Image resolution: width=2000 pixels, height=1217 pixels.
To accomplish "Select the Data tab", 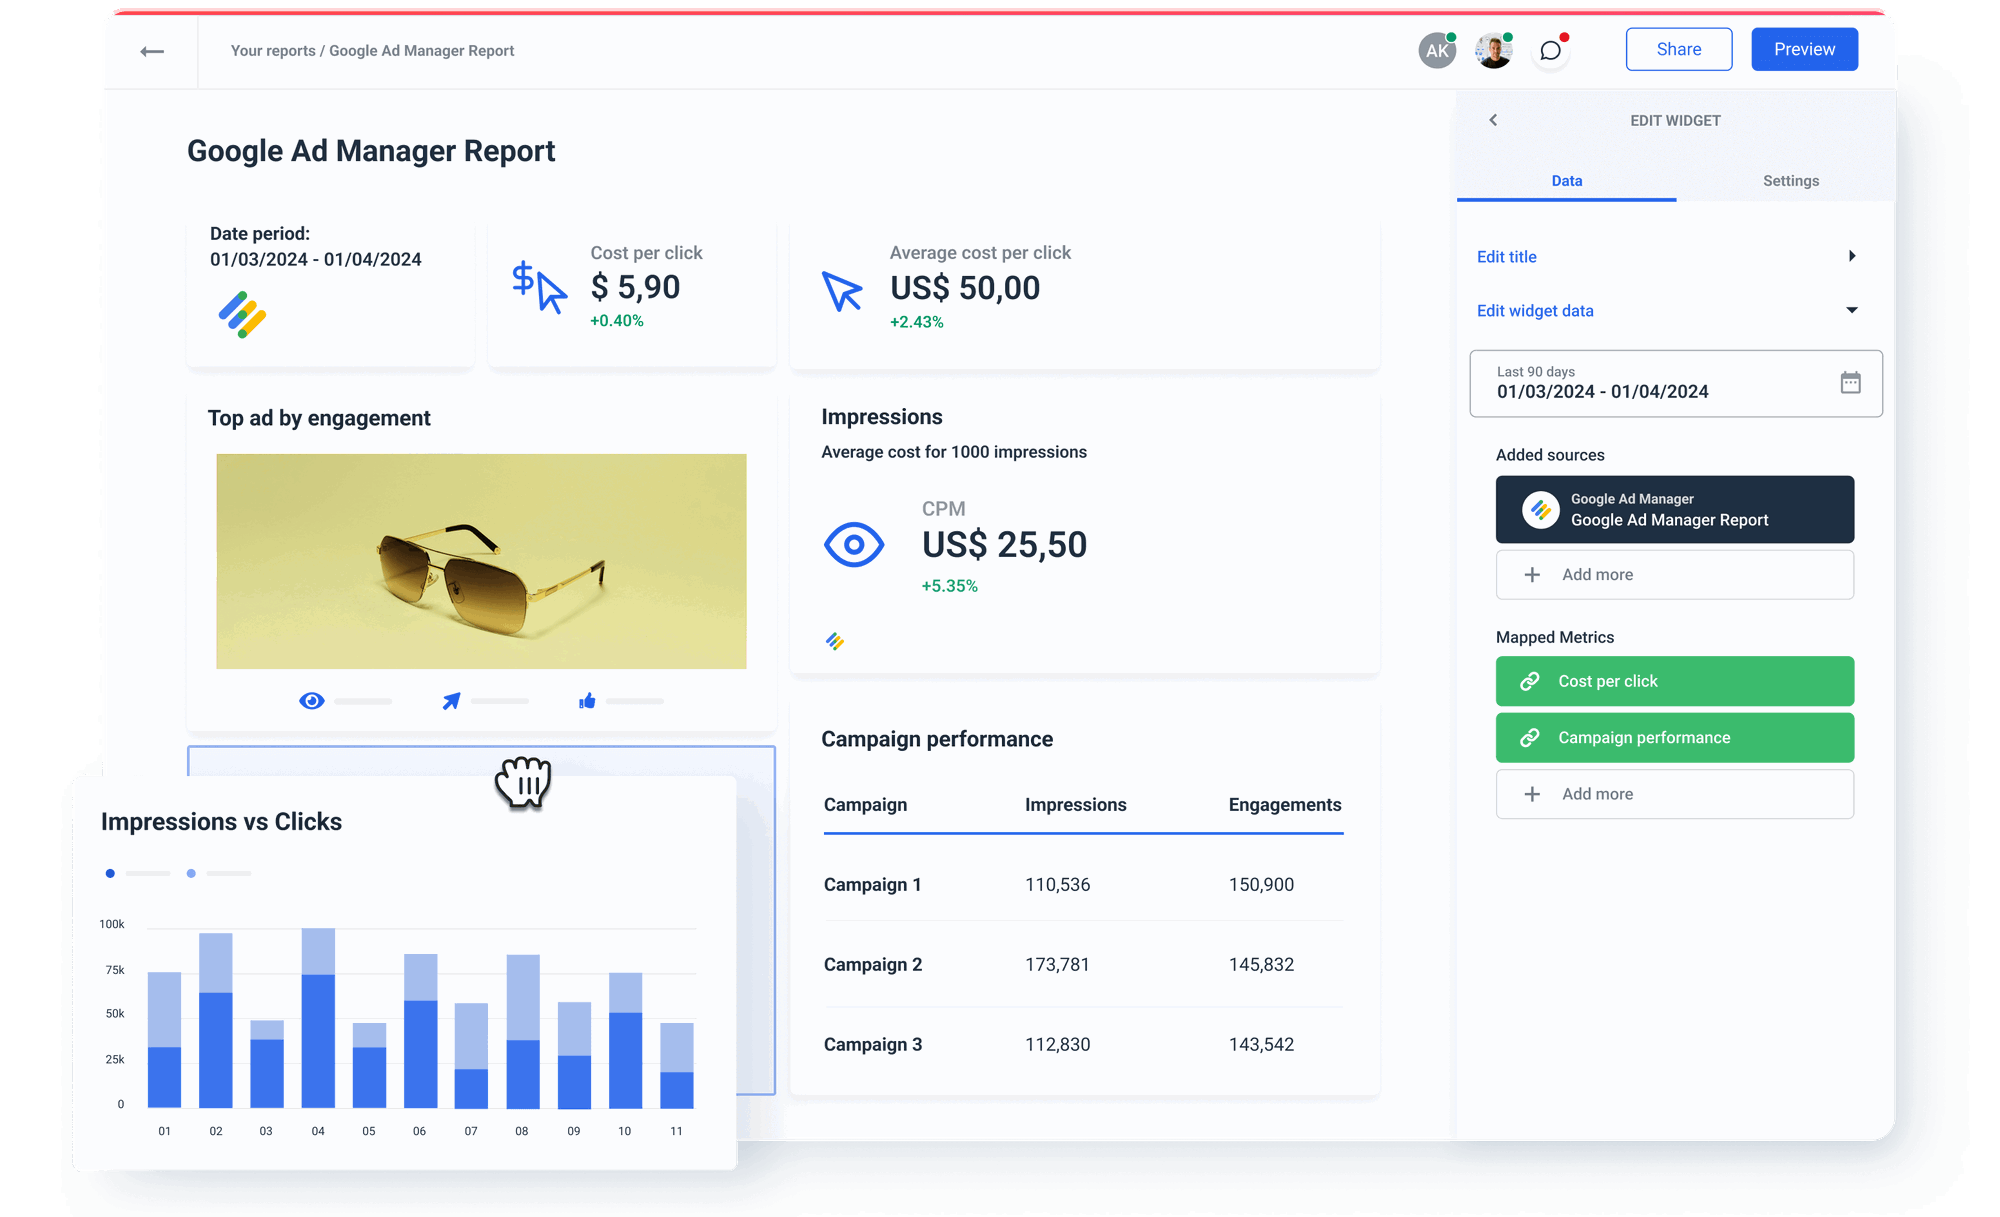I will tap(1566, 181).
